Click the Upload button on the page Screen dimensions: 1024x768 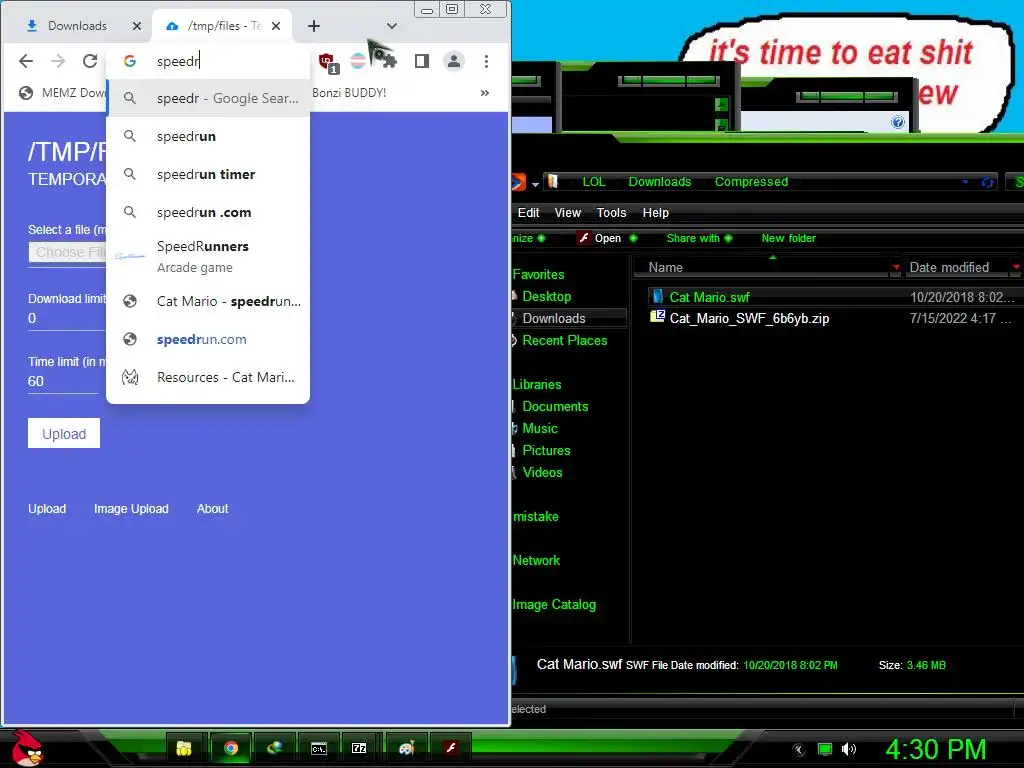tap(64, 434)
